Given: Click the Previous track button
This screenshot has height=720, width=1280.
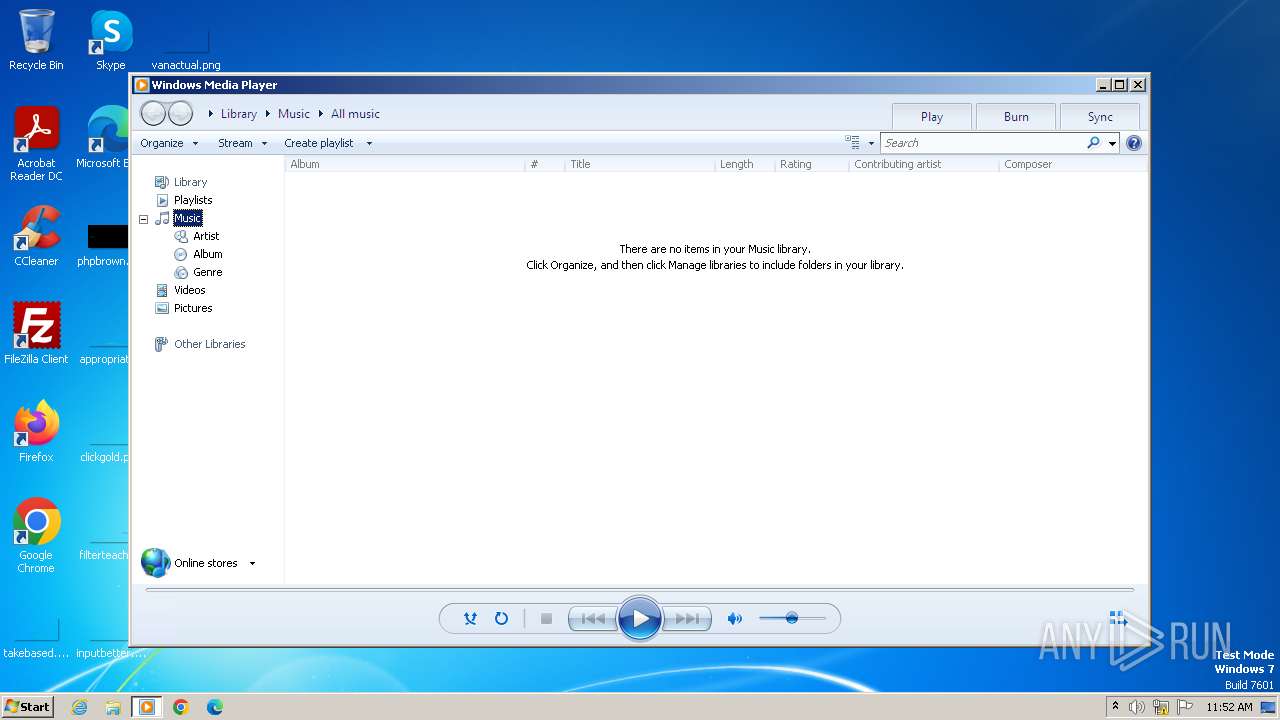Looking at the screenshot, I should tap(592, 619).
